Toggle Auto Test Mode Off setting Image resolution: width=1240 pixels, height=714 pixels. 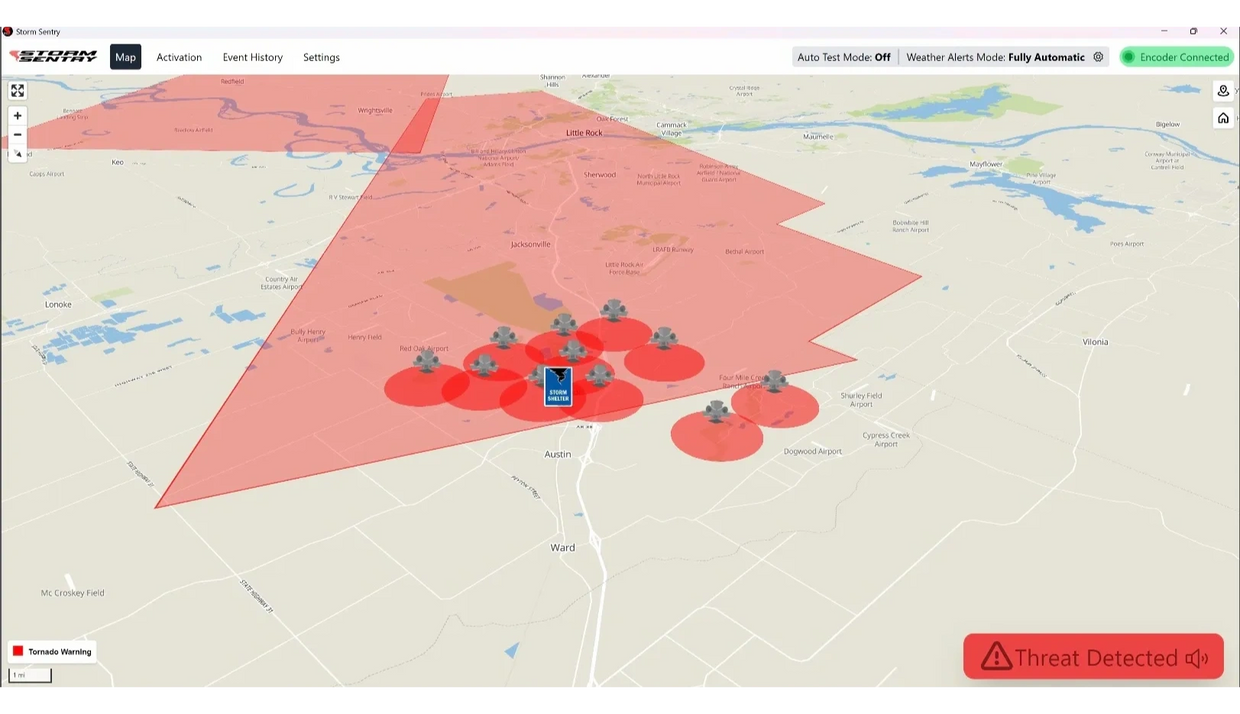pos(844,57)
